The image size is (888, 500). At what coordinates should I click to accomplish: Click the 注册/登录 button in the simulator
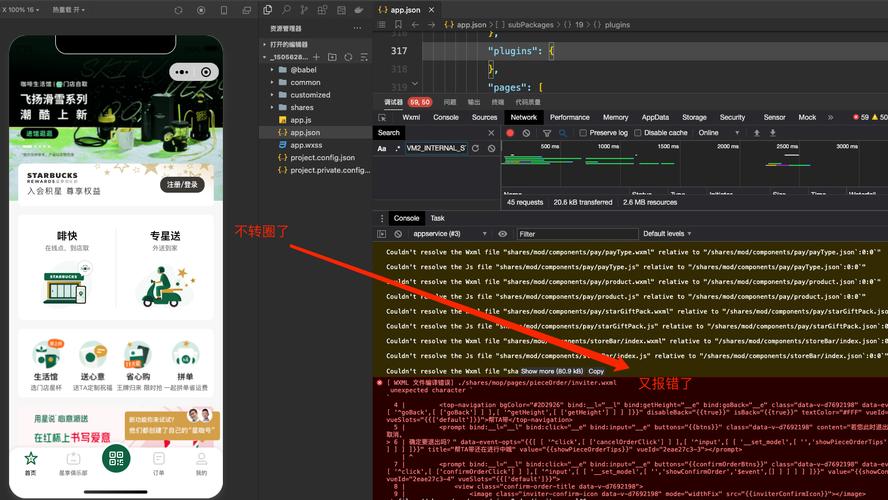[182, 185]
